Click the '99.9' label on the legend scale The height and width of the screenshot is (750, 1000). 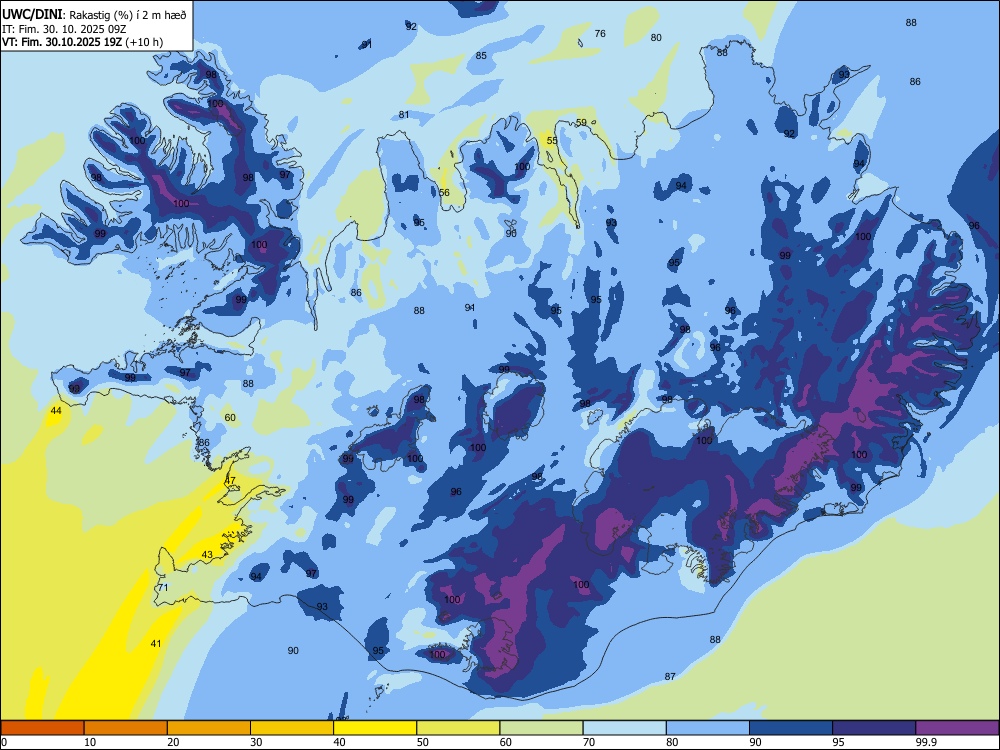(x=925, y=742)
